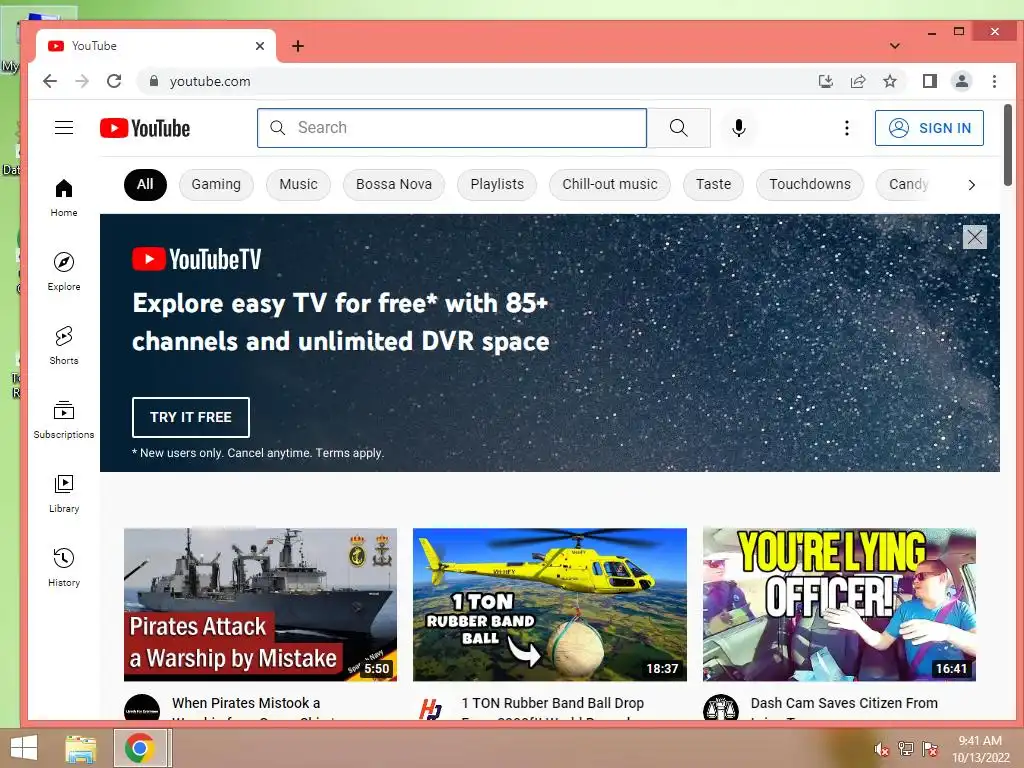Image resolution: width=1024 pixels, height=768 pixels.
Task: Select the Taste filter chip
Action: point(713,185)
